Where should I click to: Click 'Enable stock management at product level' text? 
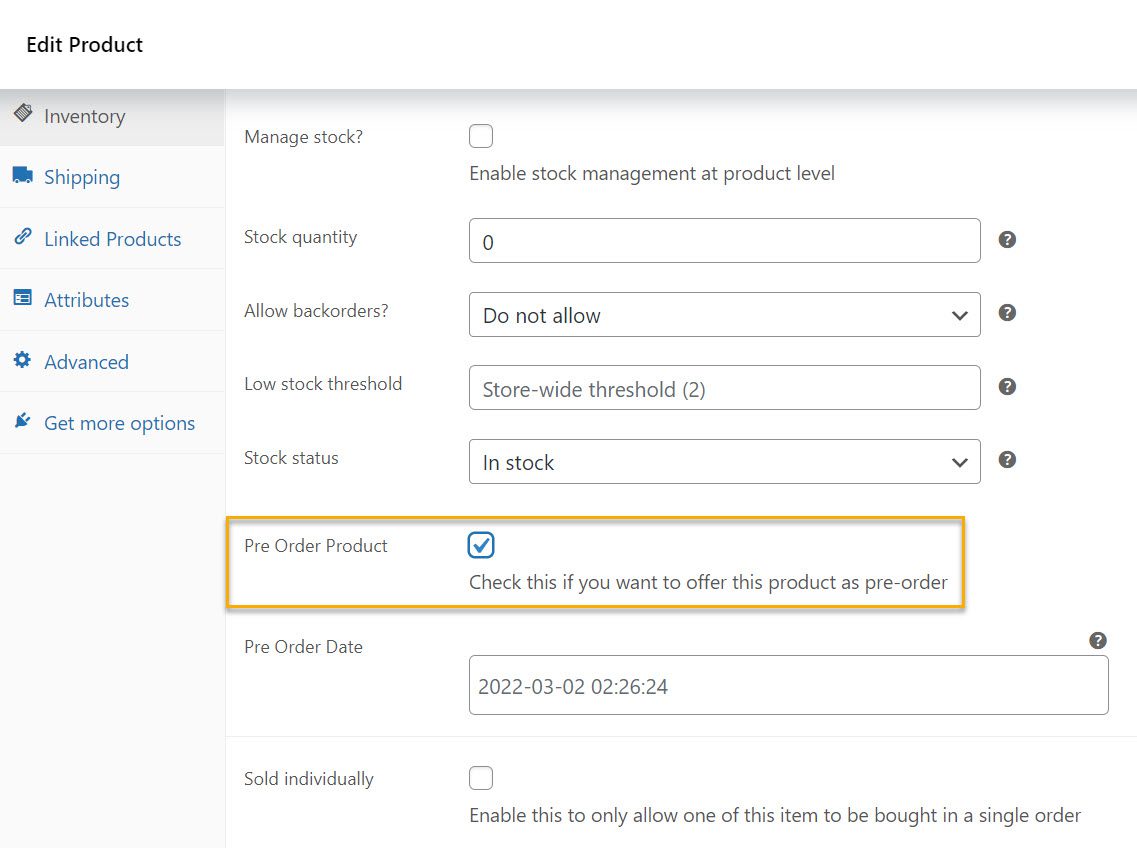(x=652, y=173)
